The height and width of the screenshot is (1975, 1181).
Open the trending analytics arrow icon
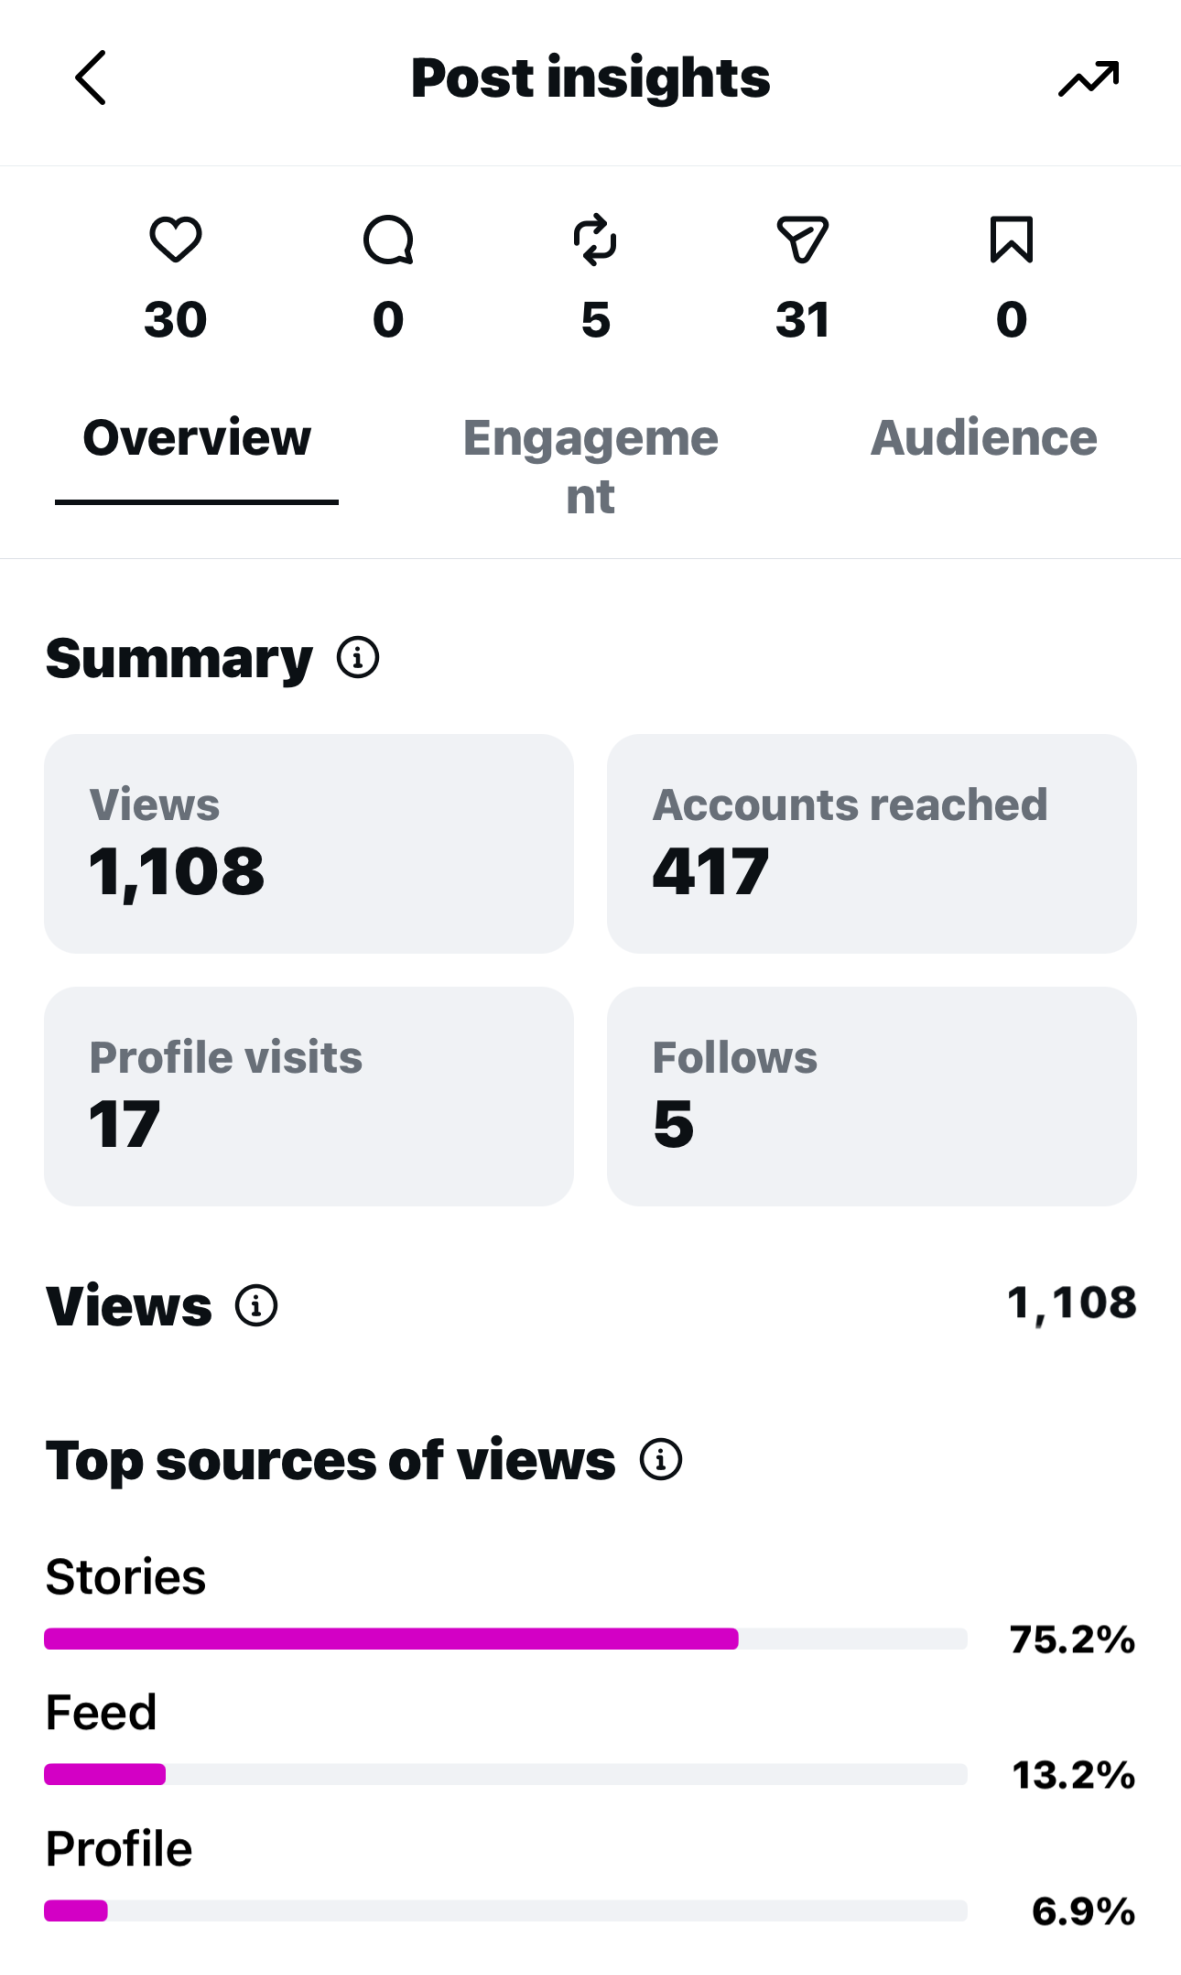pyautogui.click(x=1088, y=78)
